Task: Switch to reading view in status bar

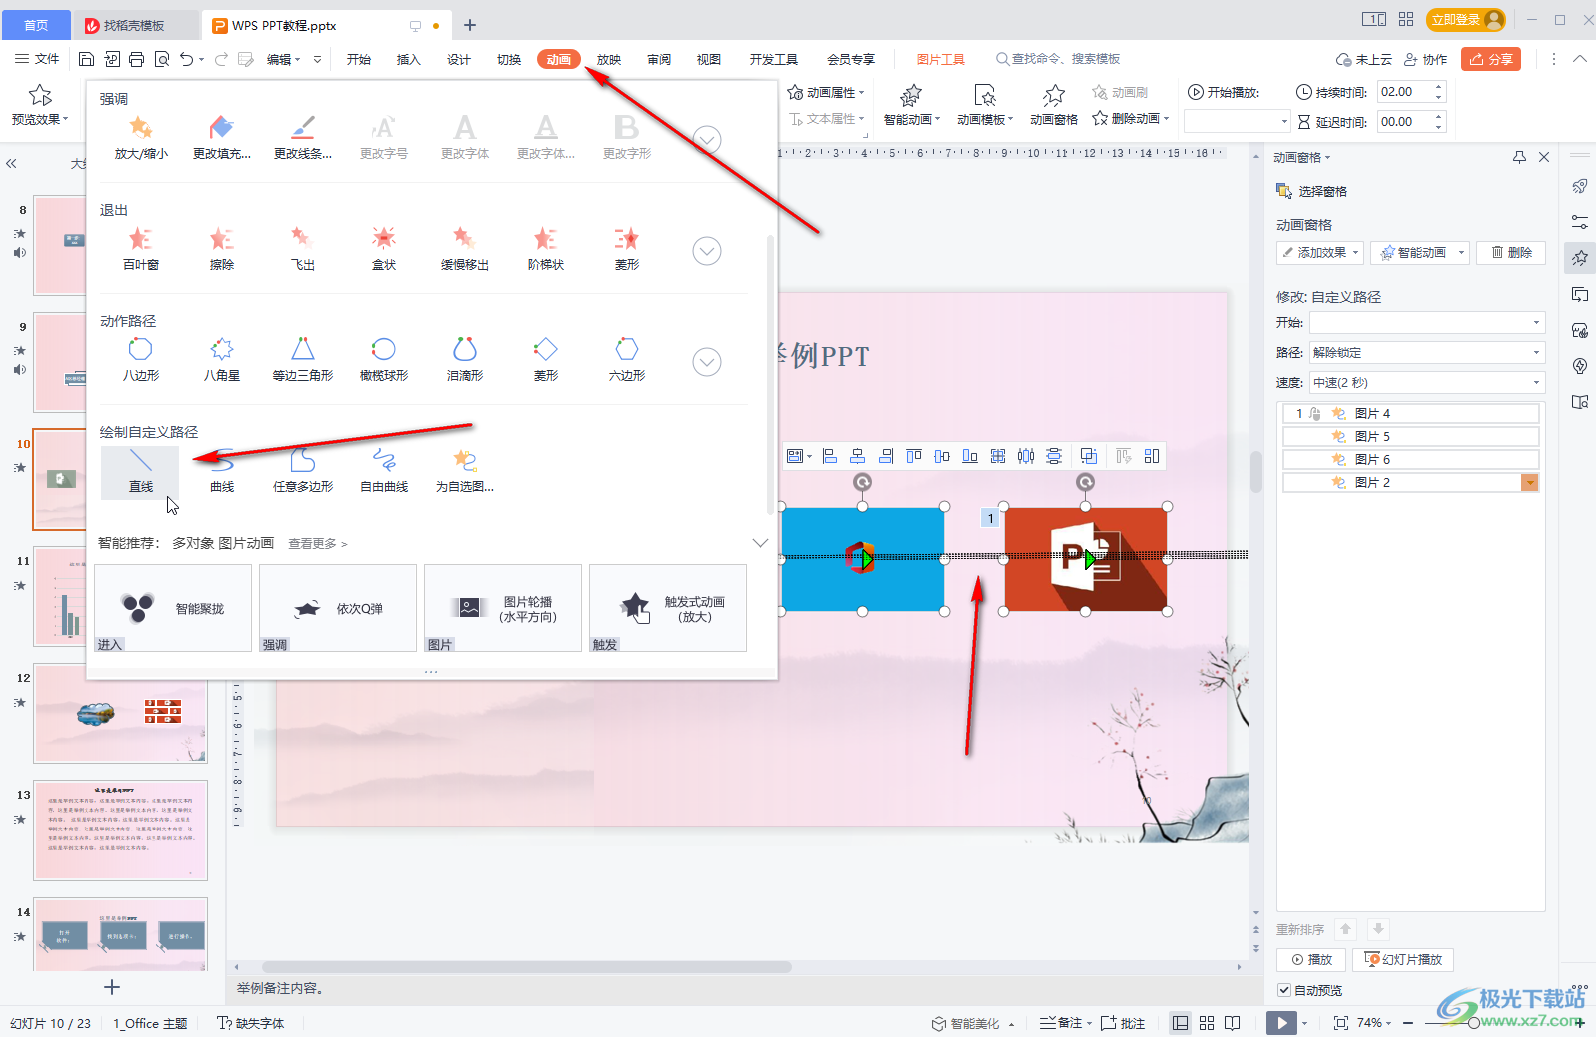Action: click(1233, 1023)
